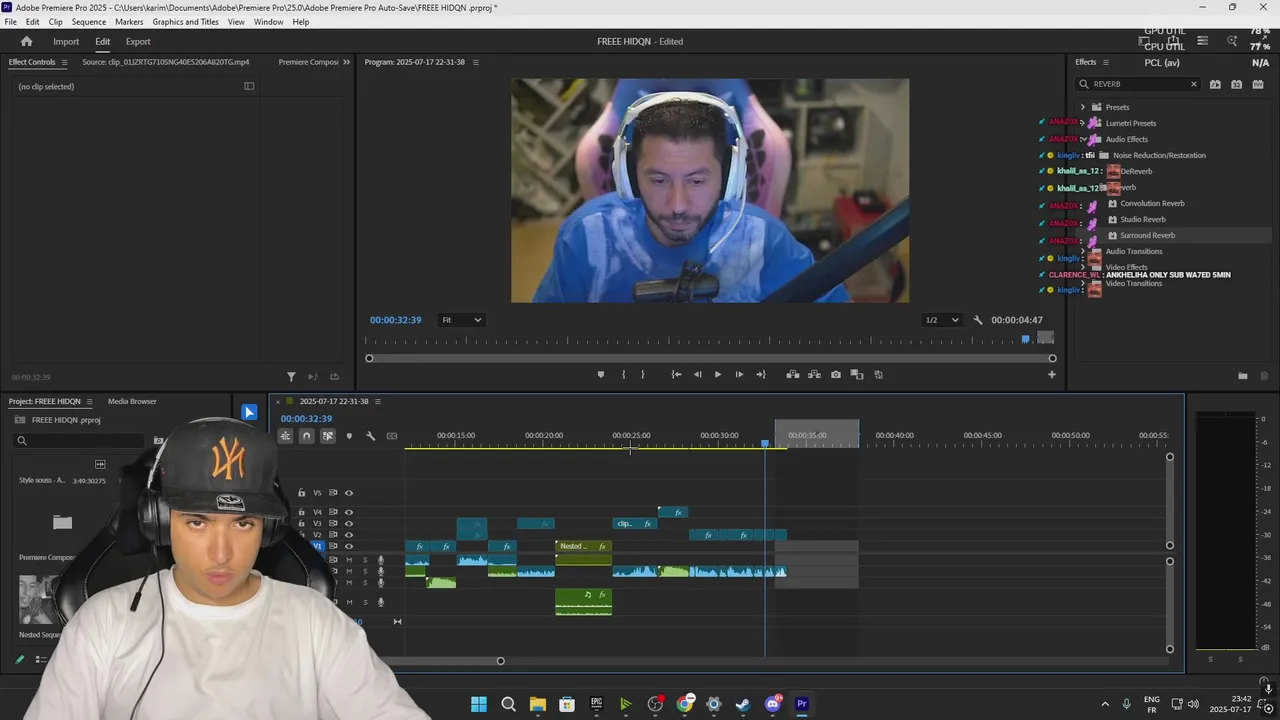Open Graphics and Titles menu
This screenshot has height=720, width=1280.
[x=185, y=22]
